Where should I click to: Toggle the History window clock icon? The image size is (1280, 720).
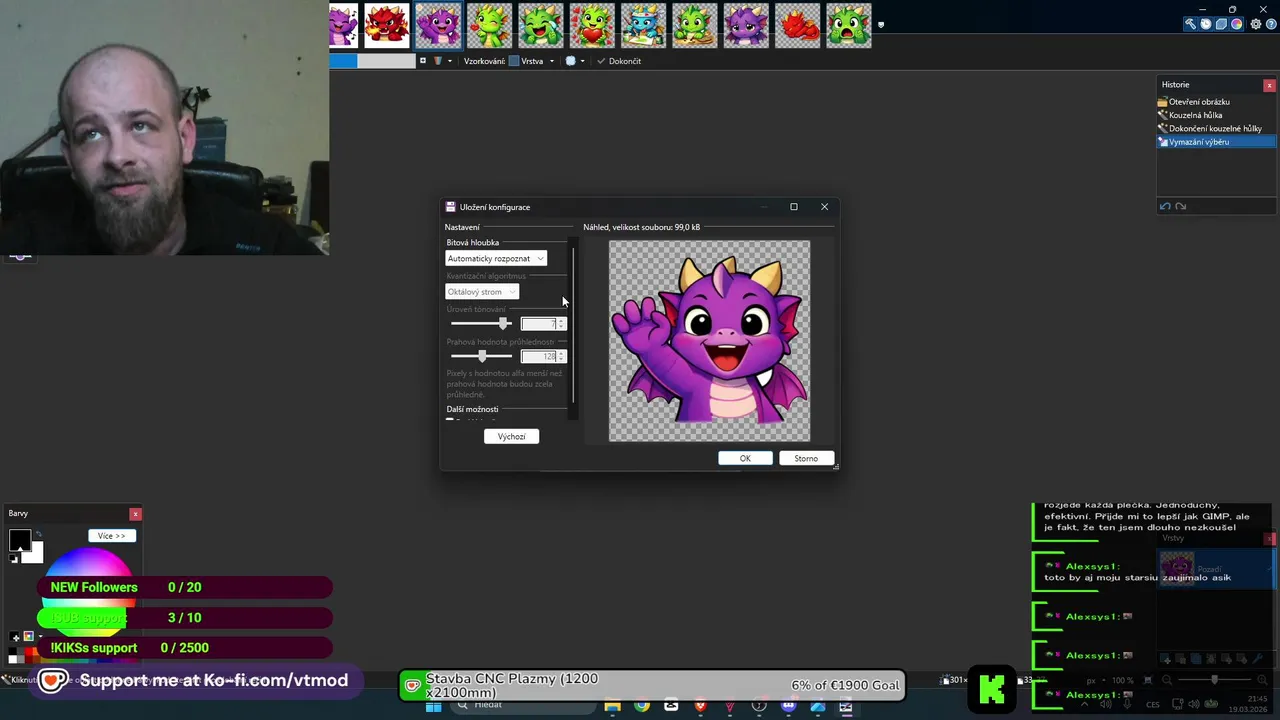(1206, 24)
